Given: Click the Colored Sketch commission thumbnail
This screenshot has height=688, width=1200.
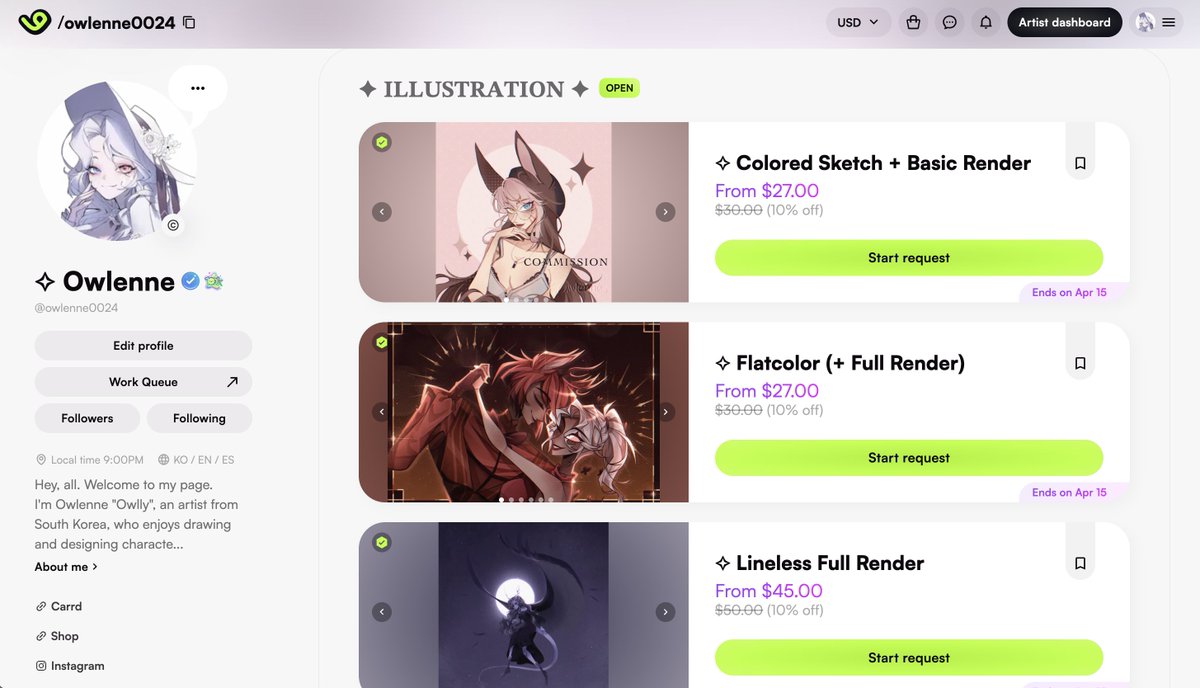Looking at the screenshot, I should coord(523,212).
